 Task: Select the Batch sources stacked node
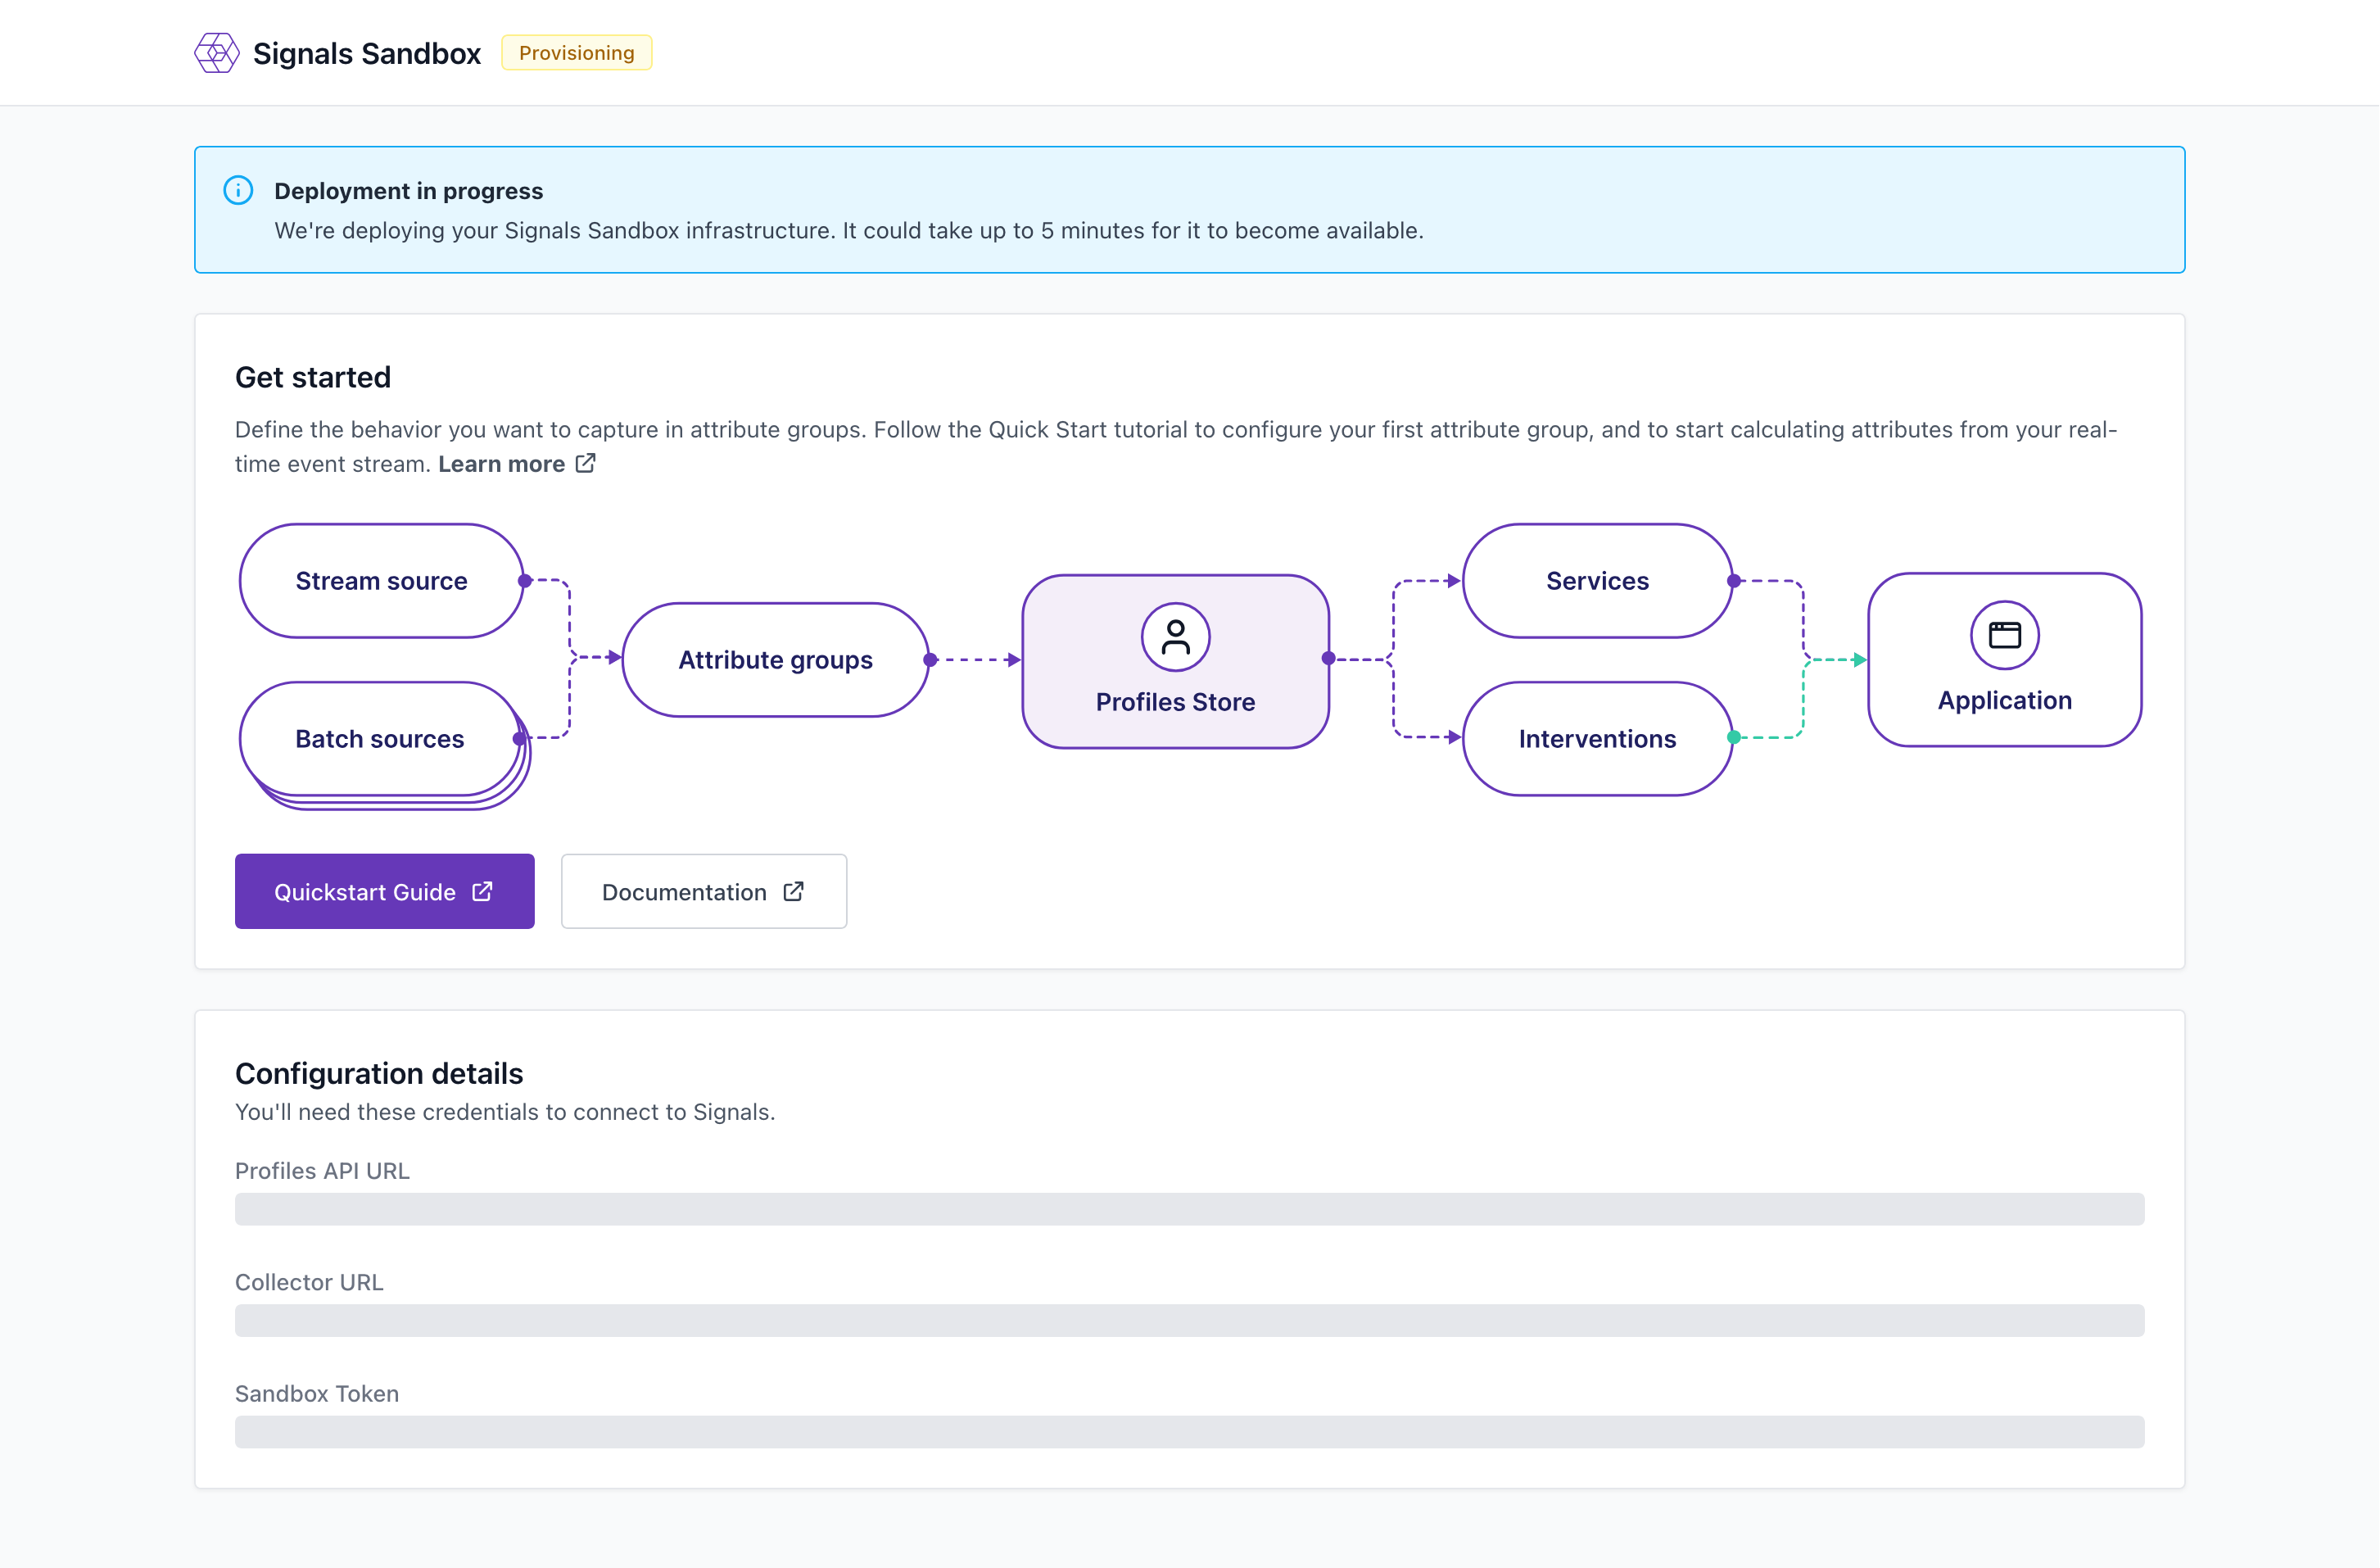380,739
